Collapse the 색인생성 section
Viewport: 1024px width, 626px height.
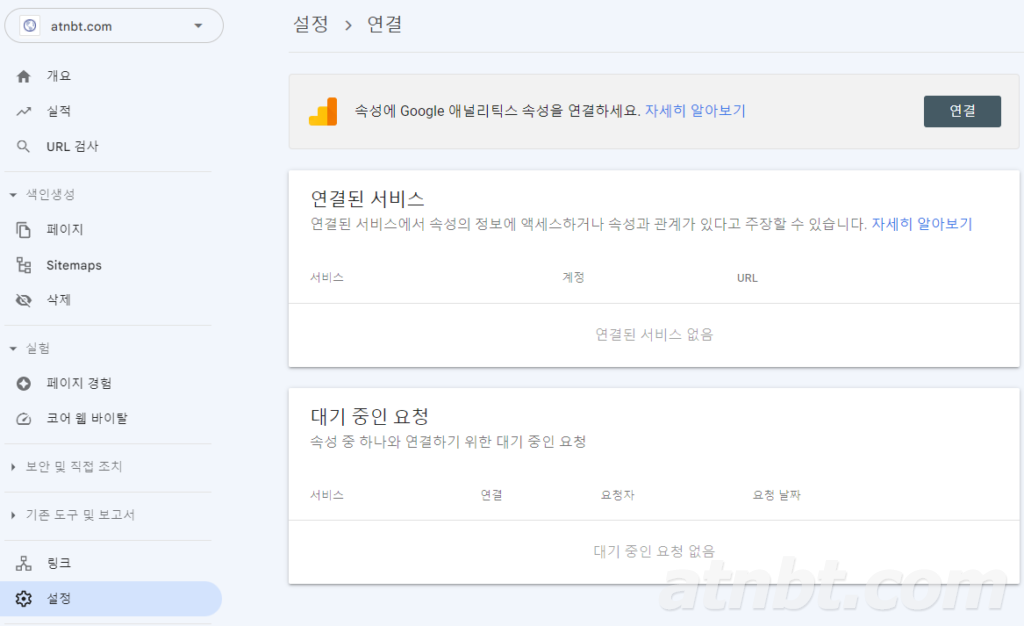point(43,195)
